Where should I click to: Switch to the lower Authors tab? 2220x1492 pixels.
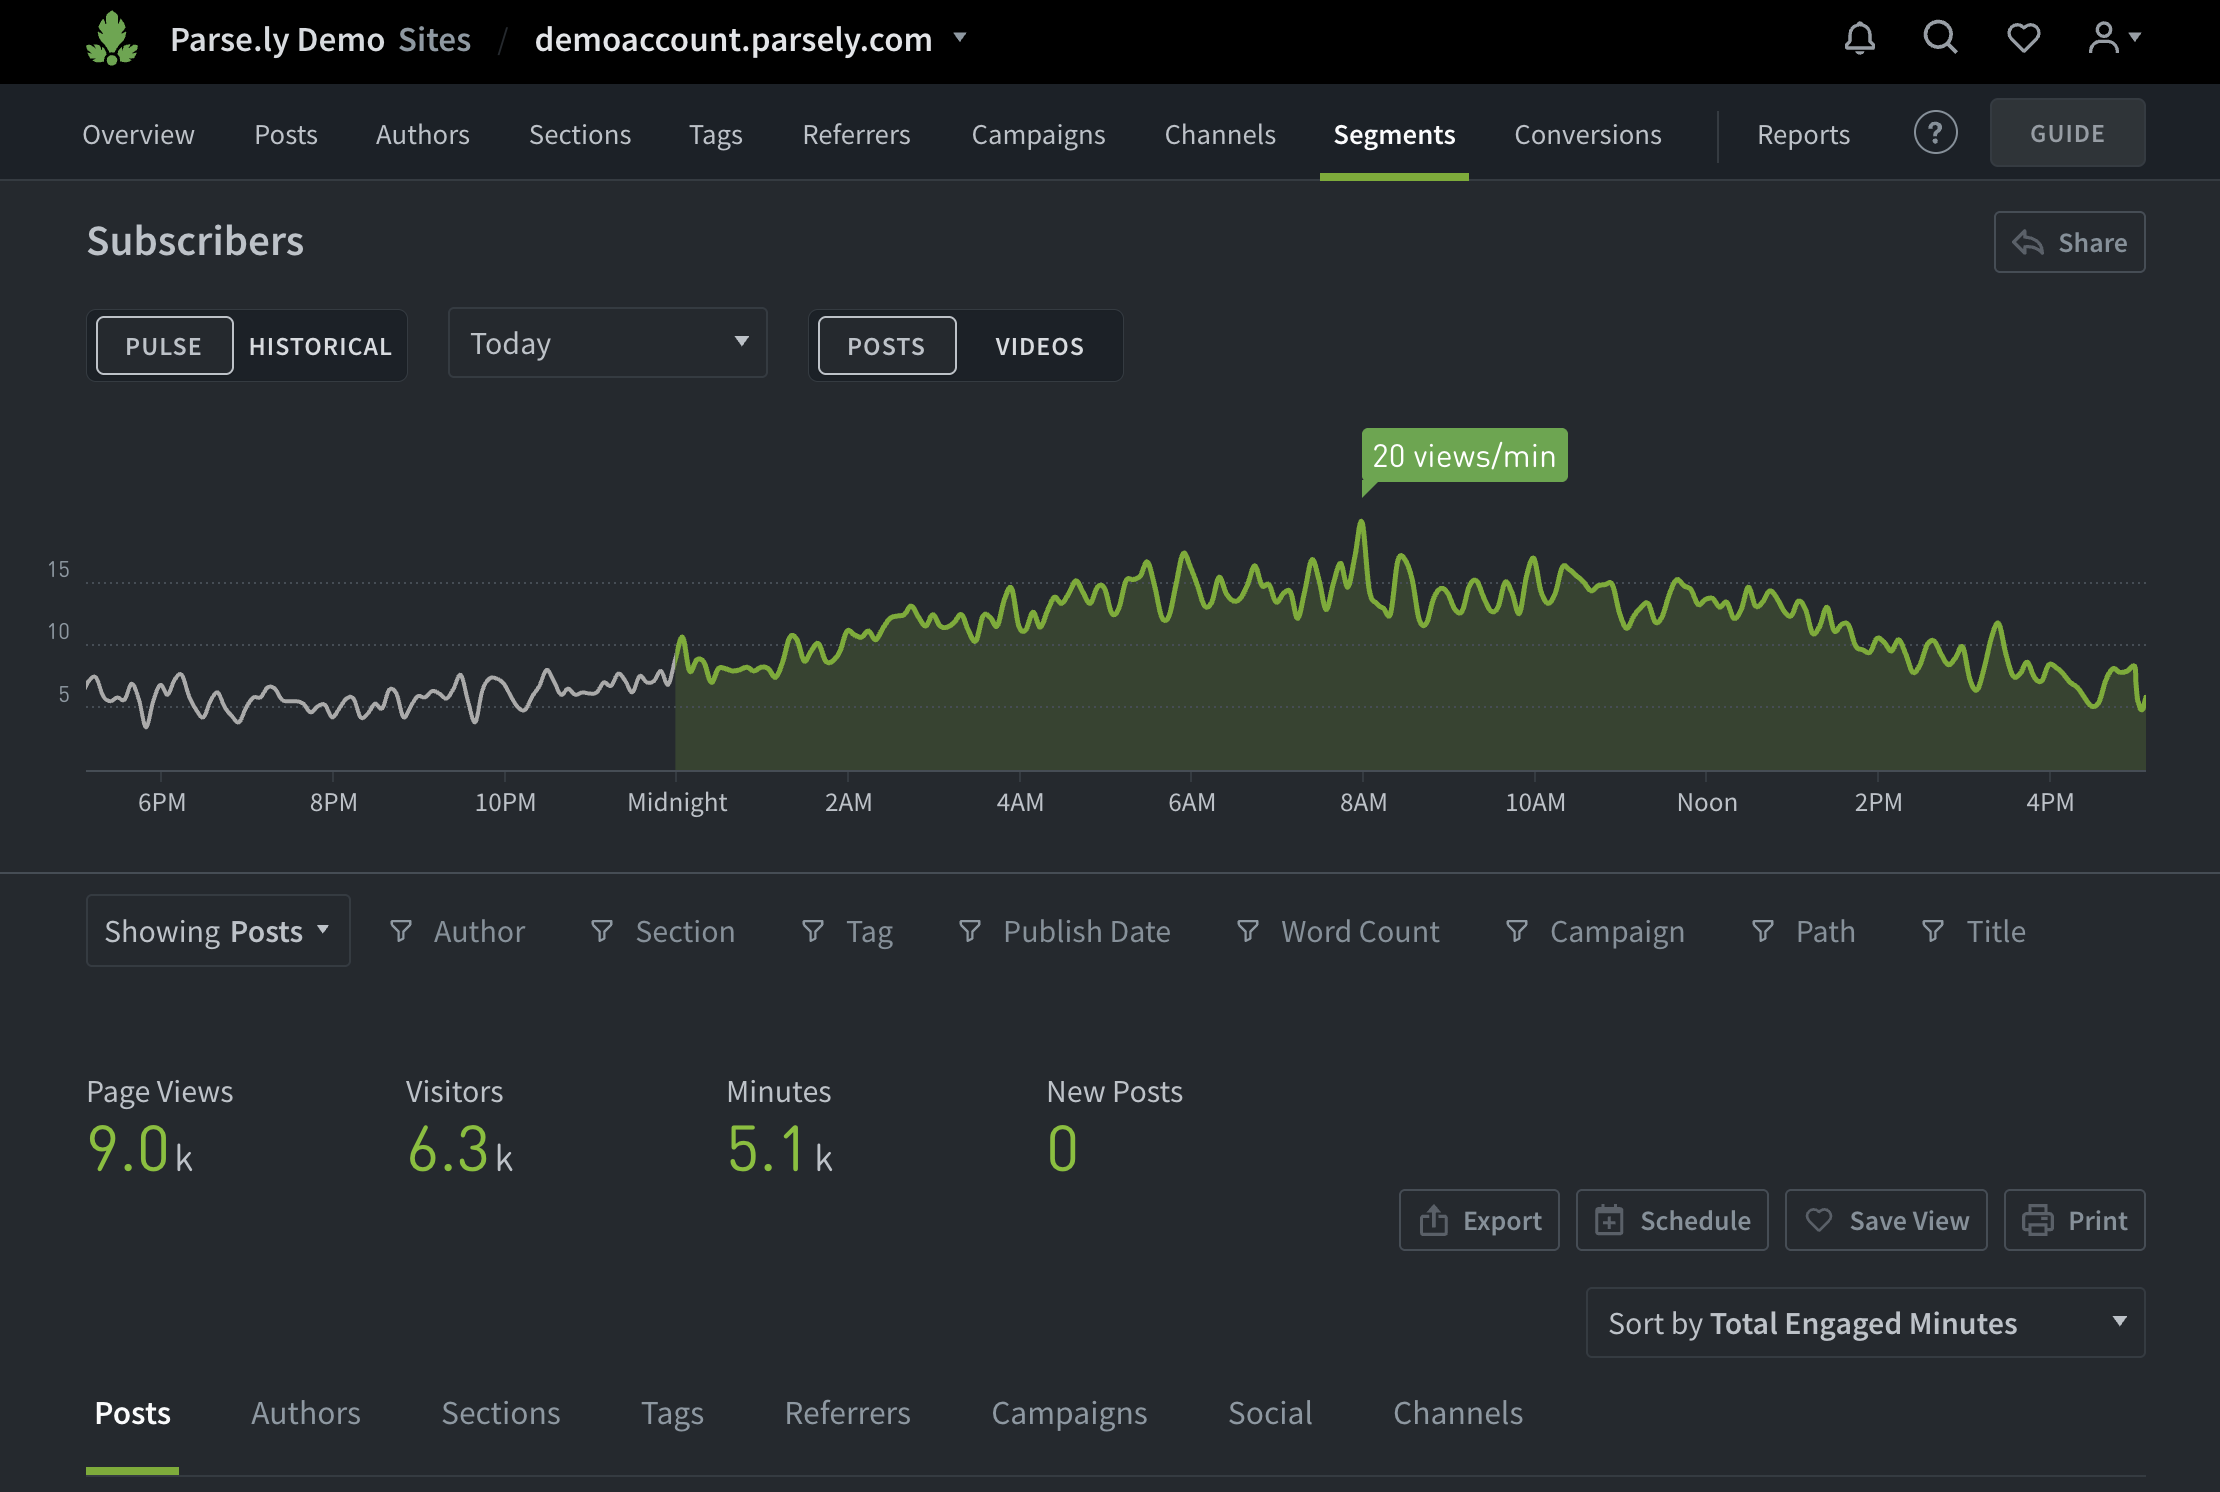tap(305, 1413)
